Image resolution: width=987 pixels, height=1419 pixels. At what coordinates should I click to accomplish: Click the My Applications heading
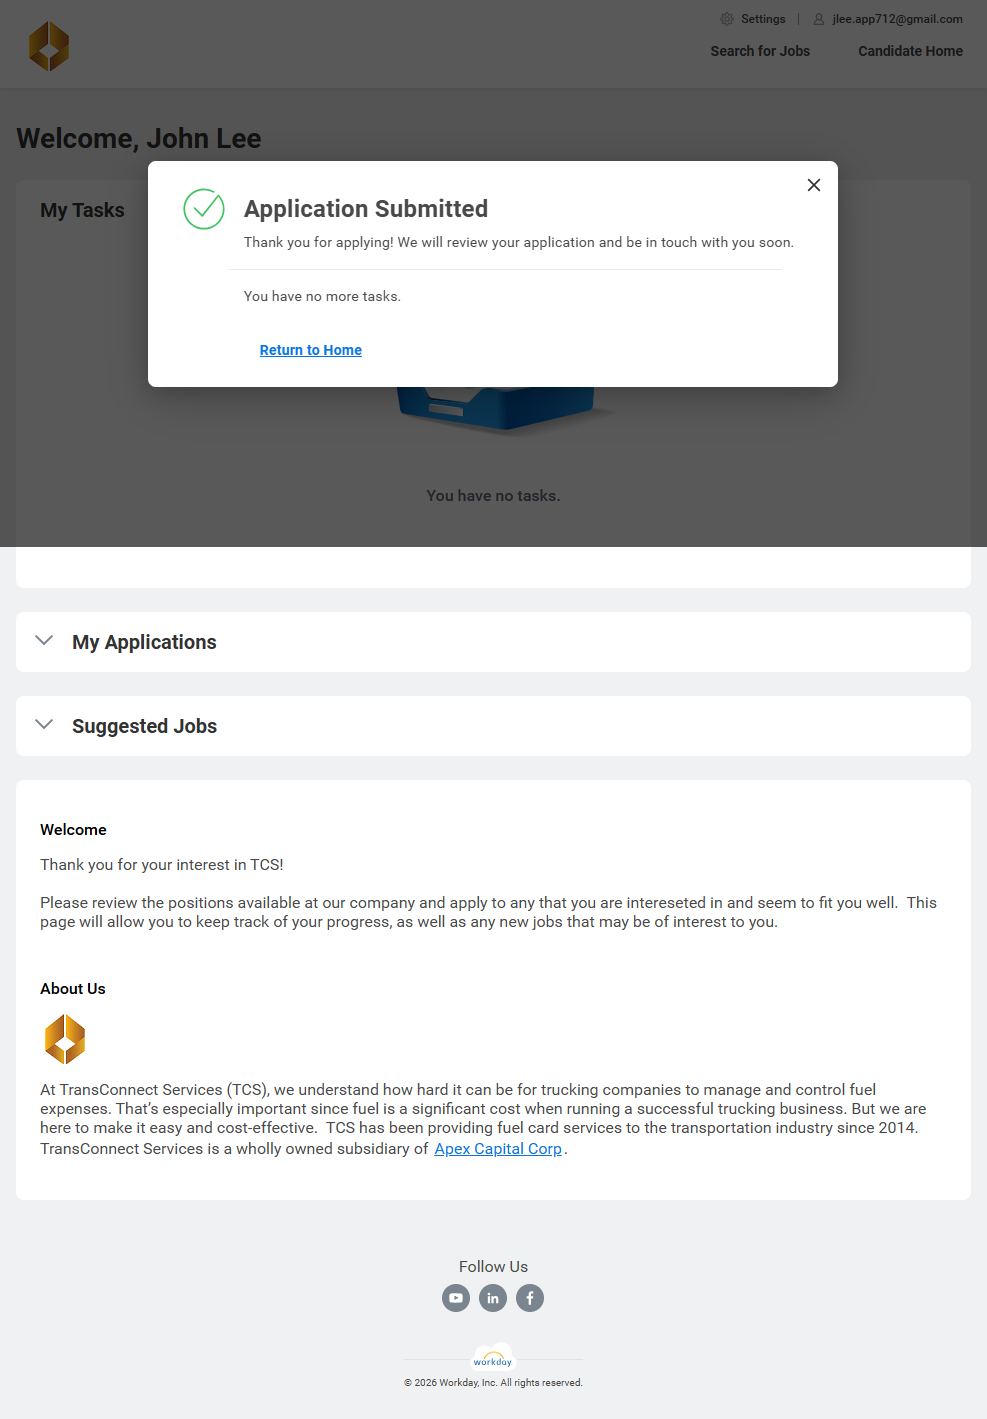[144, 642]
